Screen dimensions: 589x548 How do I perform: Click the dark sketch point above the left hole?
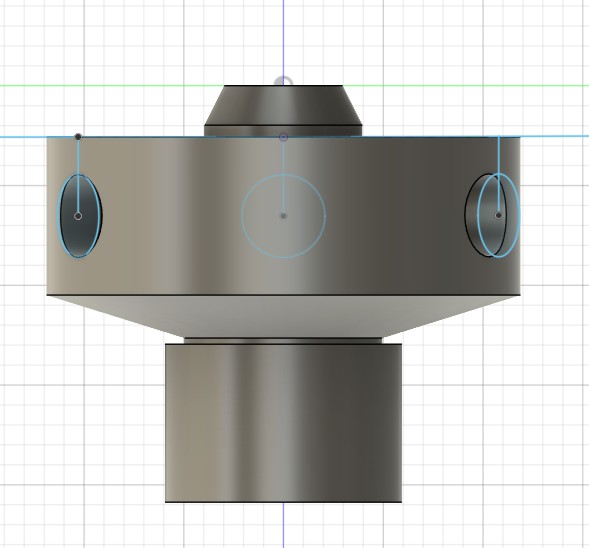(78, 137)
